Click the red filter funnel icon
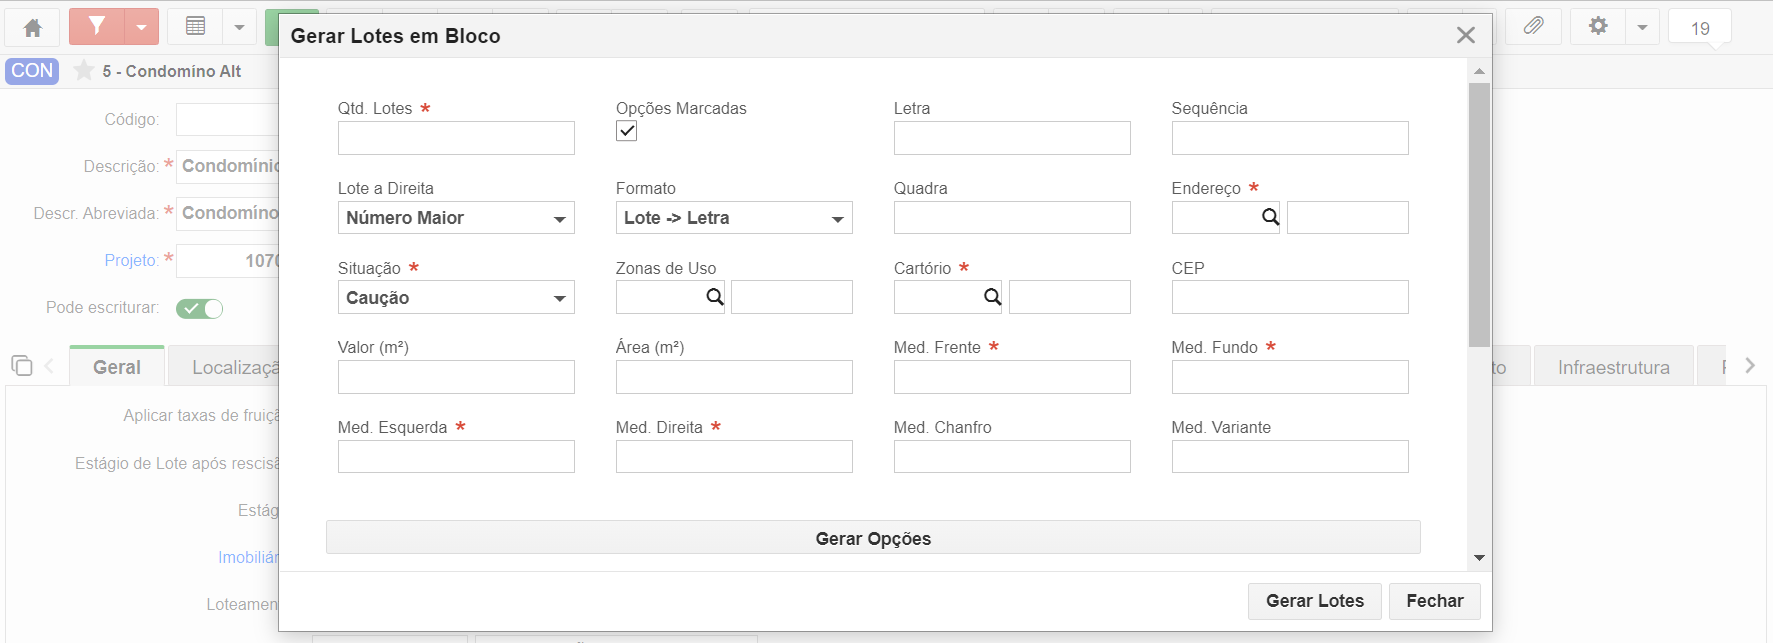 coord(97,27)
